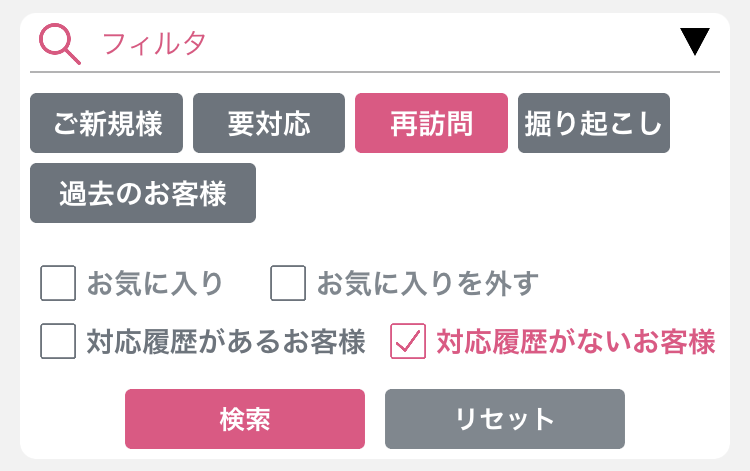This screenshot has width=750, height=471.
Task: Select the 過去のお客様 filter tag
Action: pyautogui.click(x=143, y=193)
